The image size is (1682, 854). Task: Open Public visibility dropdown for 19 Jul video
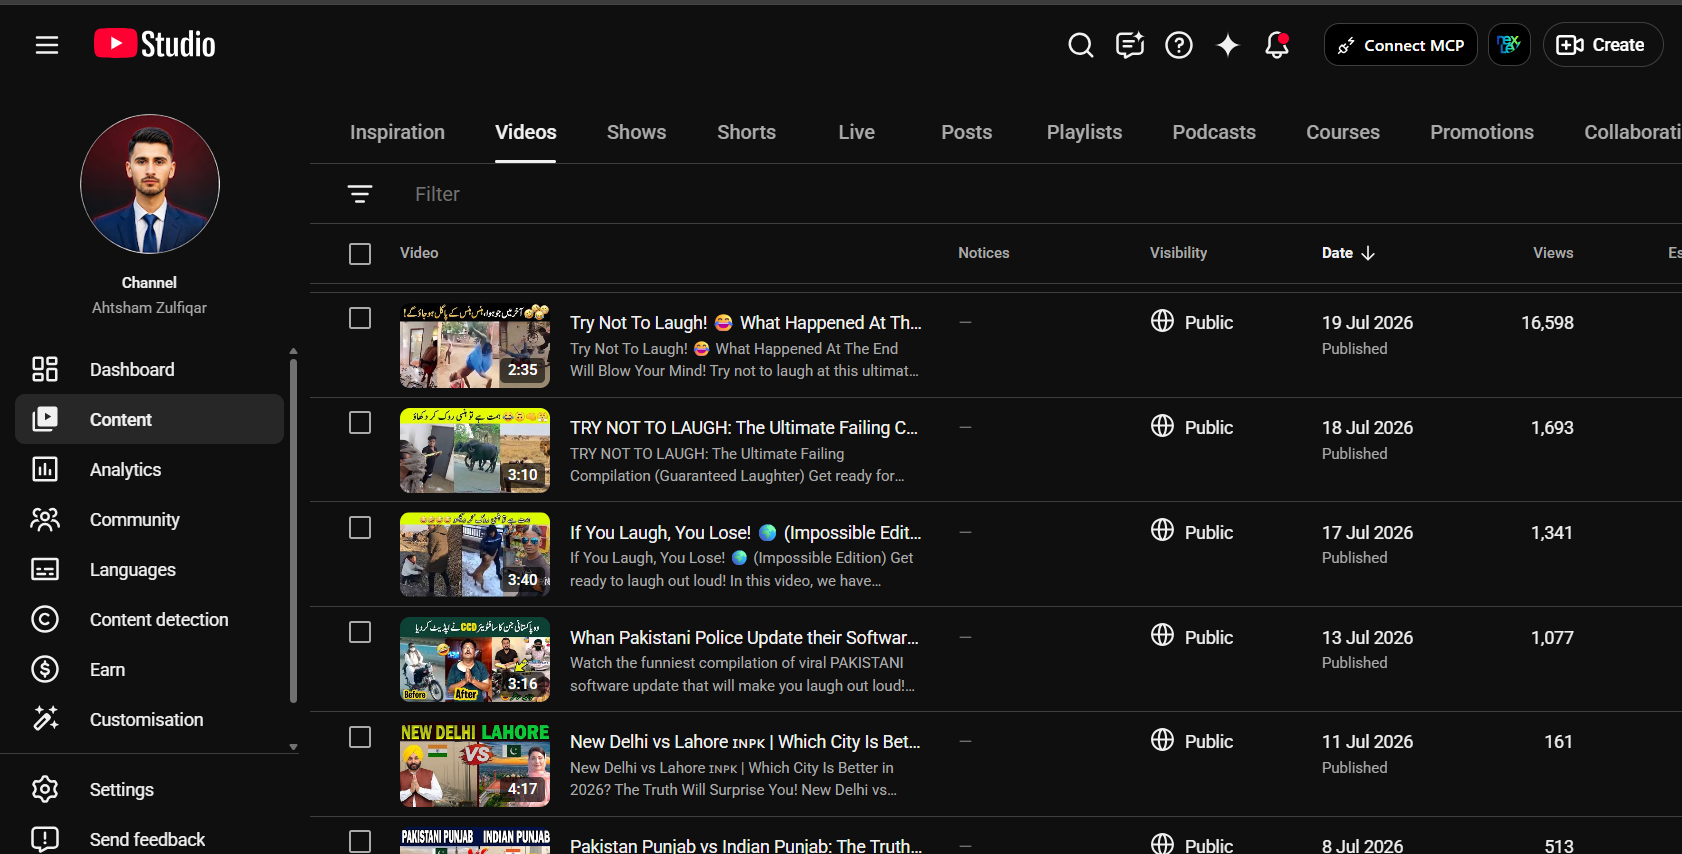pyautogui.click(x=1192, y=322)
